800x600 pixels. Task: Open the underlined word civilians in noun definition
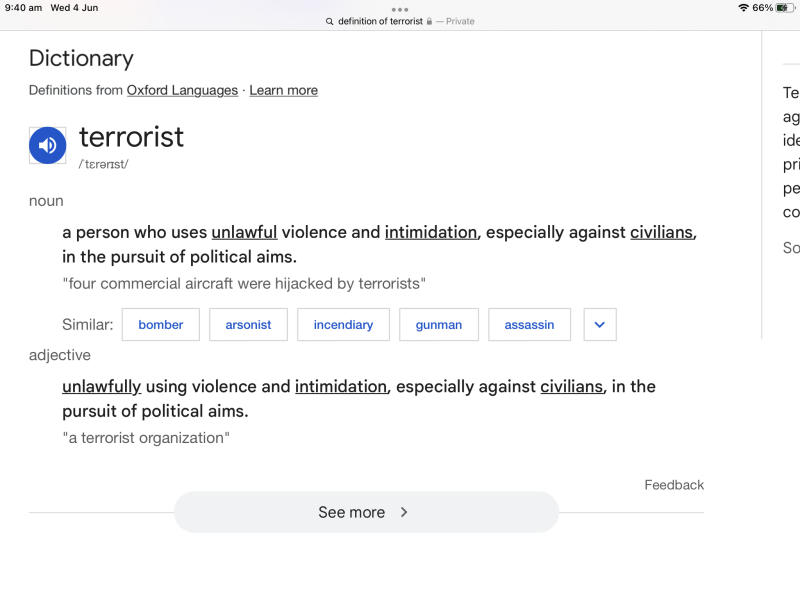(661, 232)
